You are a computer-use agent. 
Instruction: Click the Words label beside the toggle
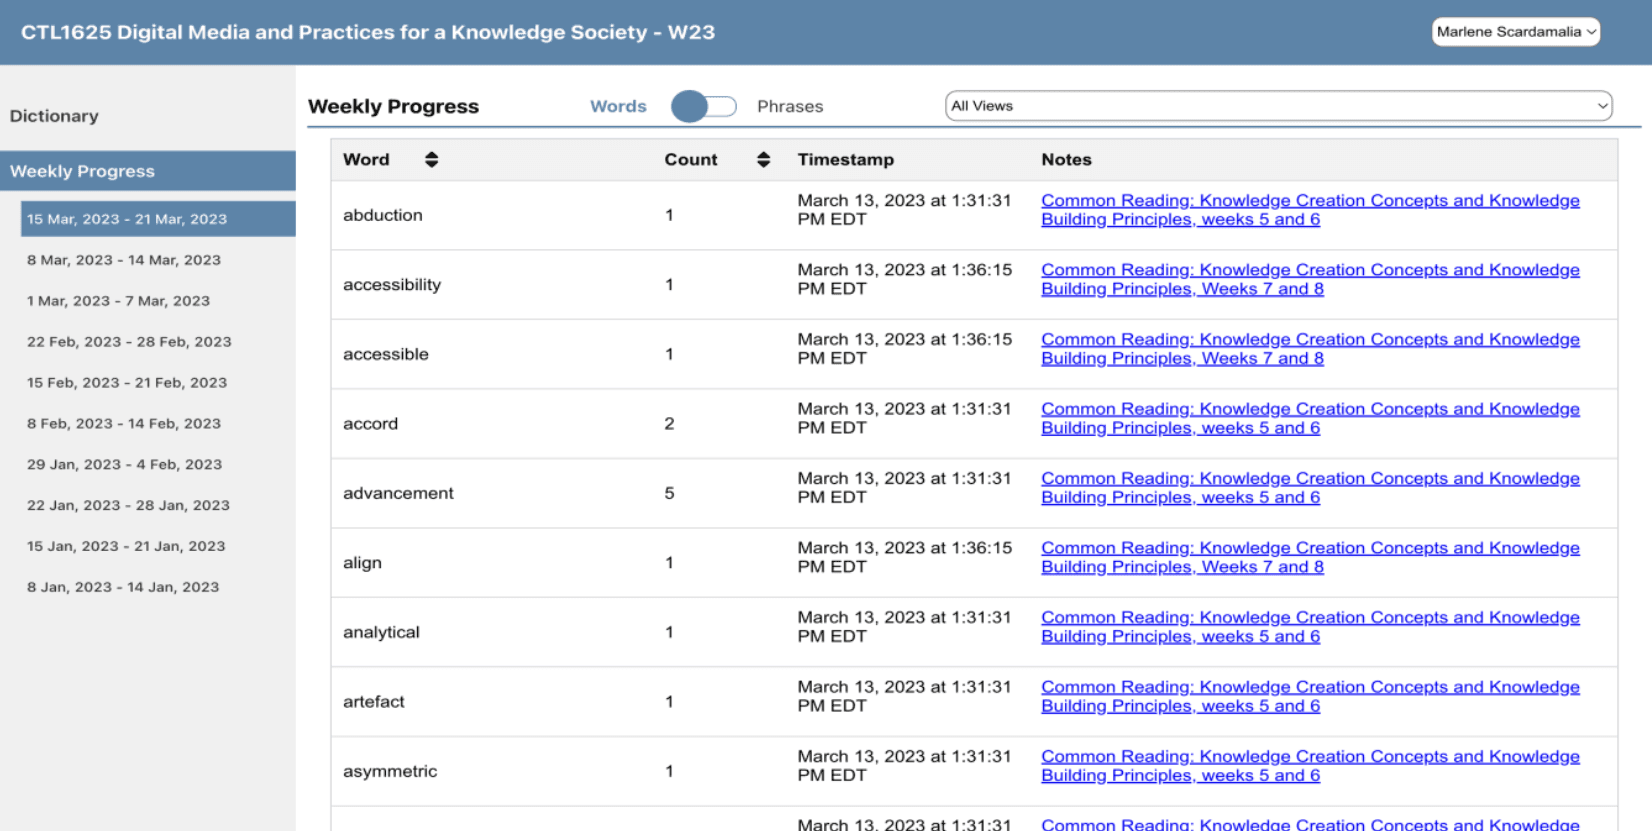[x=618, y=106]
